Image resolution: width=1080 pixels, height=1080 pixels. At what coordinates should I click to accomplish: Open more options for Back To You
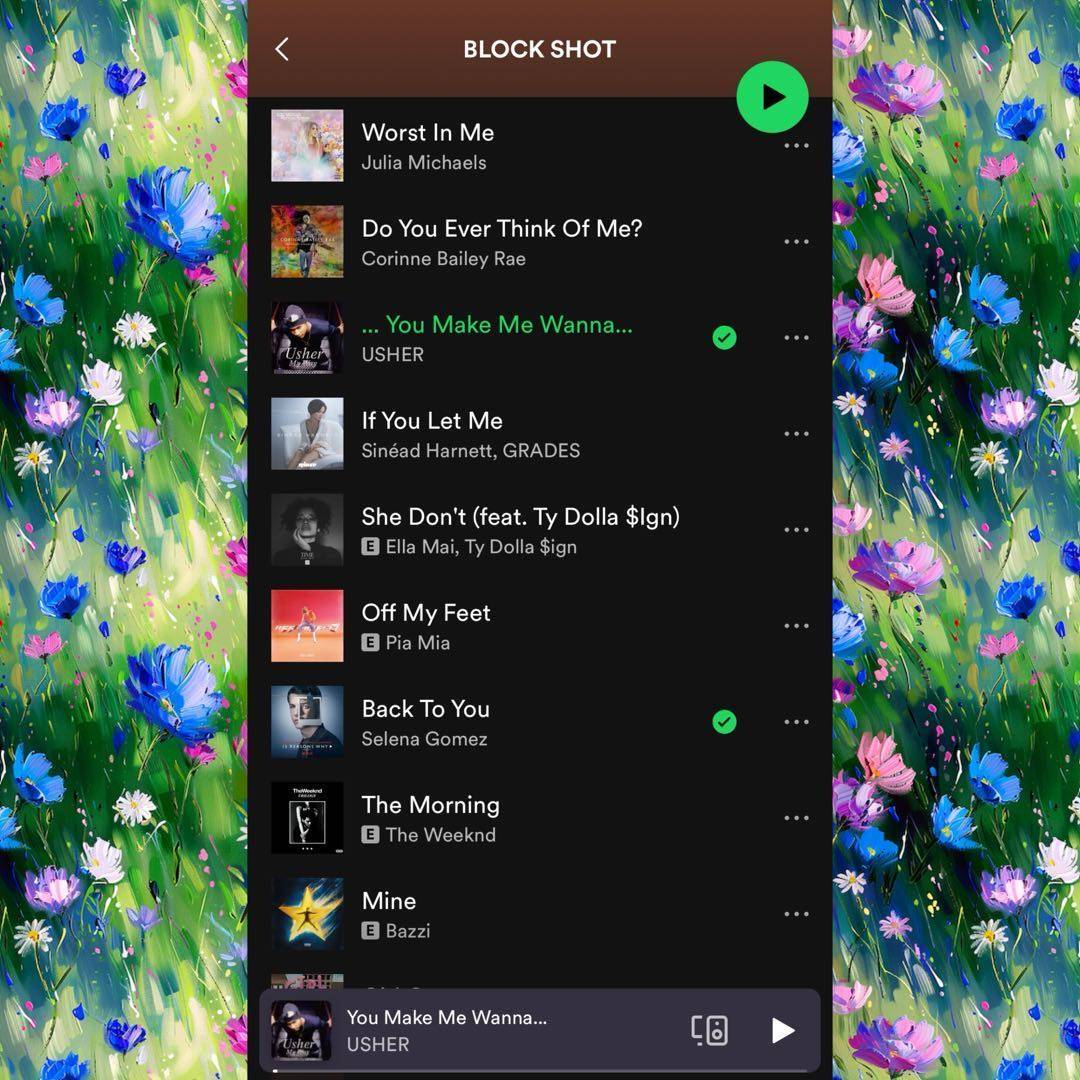point(796,722)
